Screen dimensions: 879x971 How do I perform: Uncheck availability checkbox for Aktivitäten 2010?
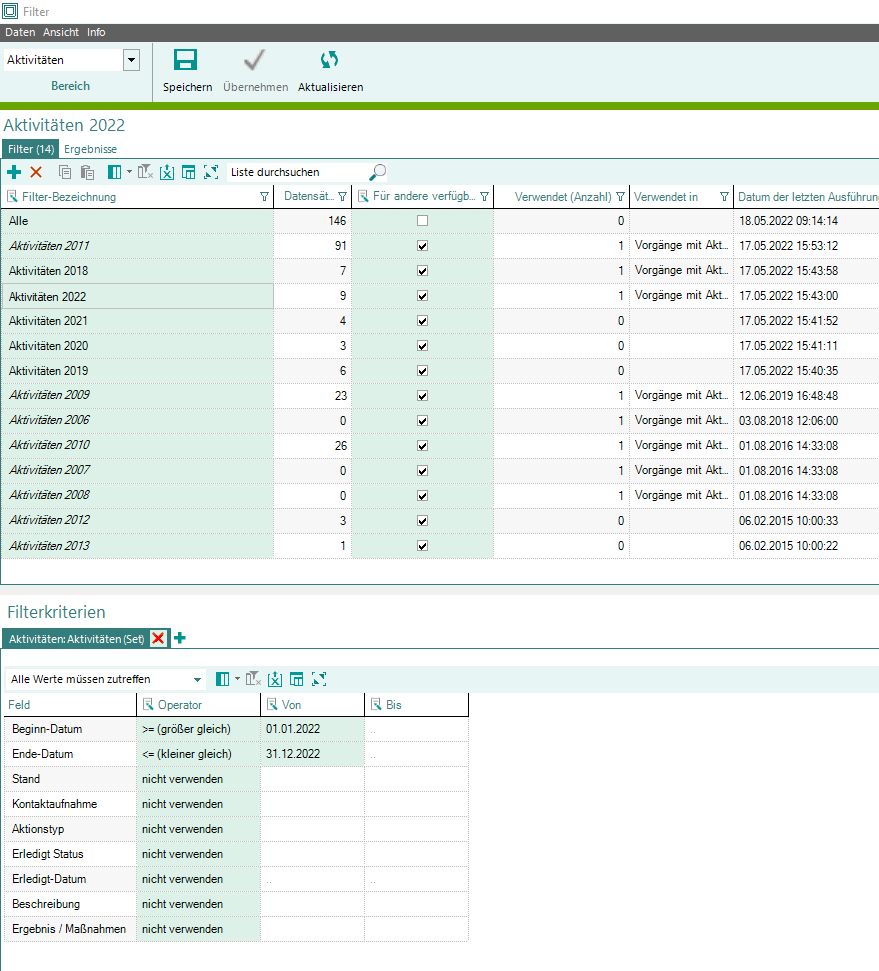tap(422, 446)
